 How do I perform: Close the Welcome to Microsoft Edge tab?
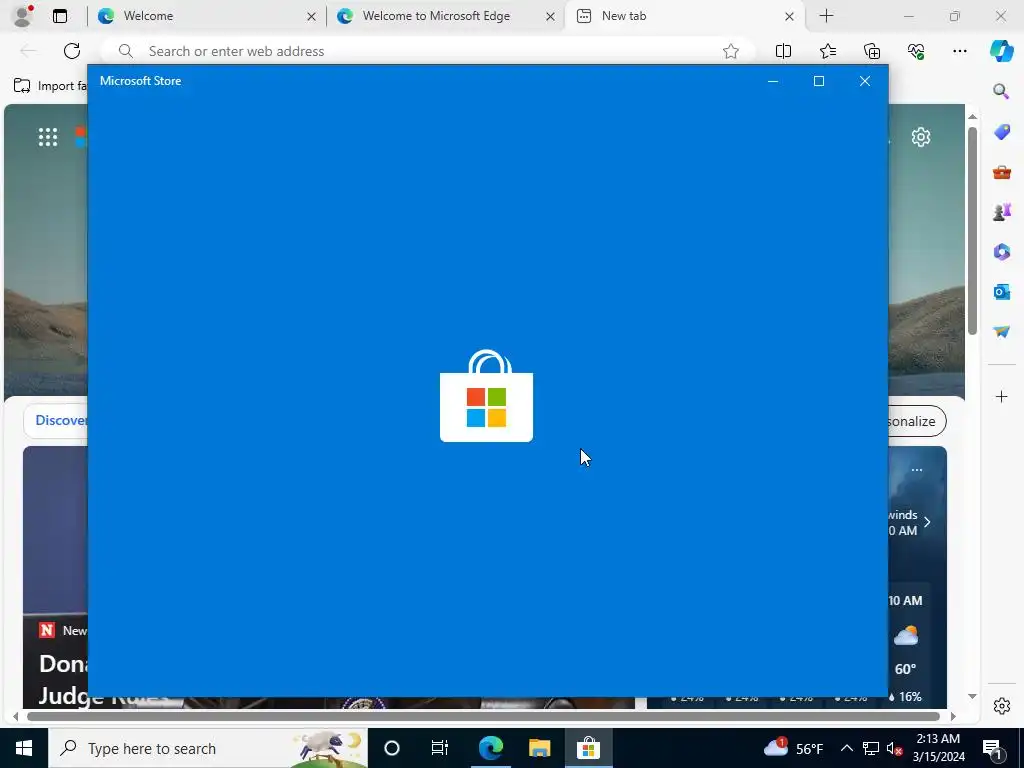551,17
